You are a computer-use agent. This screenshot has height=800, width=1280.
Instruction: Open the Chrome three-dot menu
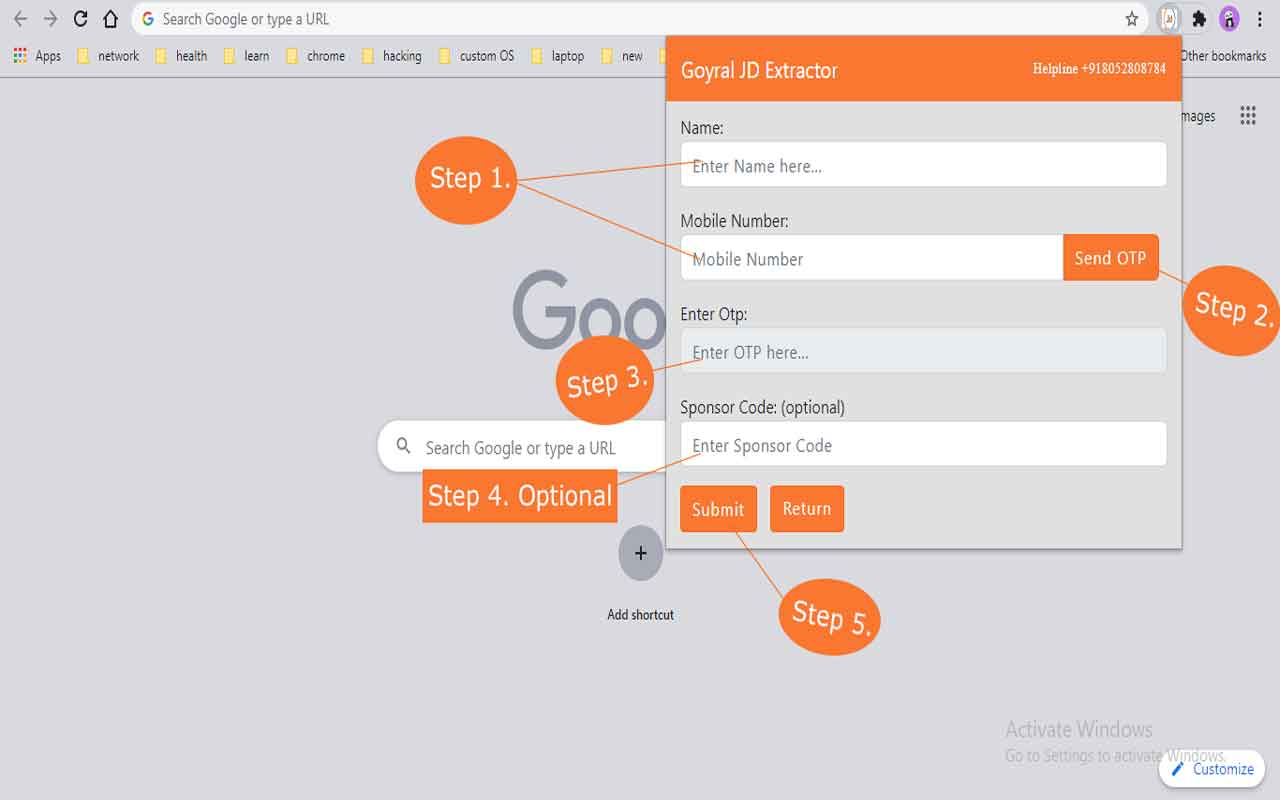1260,19
